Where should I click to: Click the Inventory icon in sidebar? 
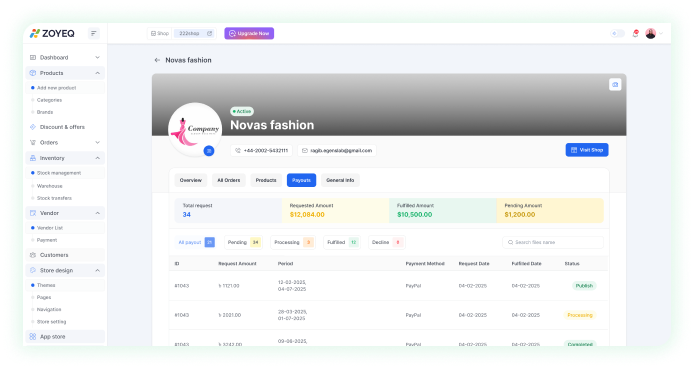click(x=33, y=158)
